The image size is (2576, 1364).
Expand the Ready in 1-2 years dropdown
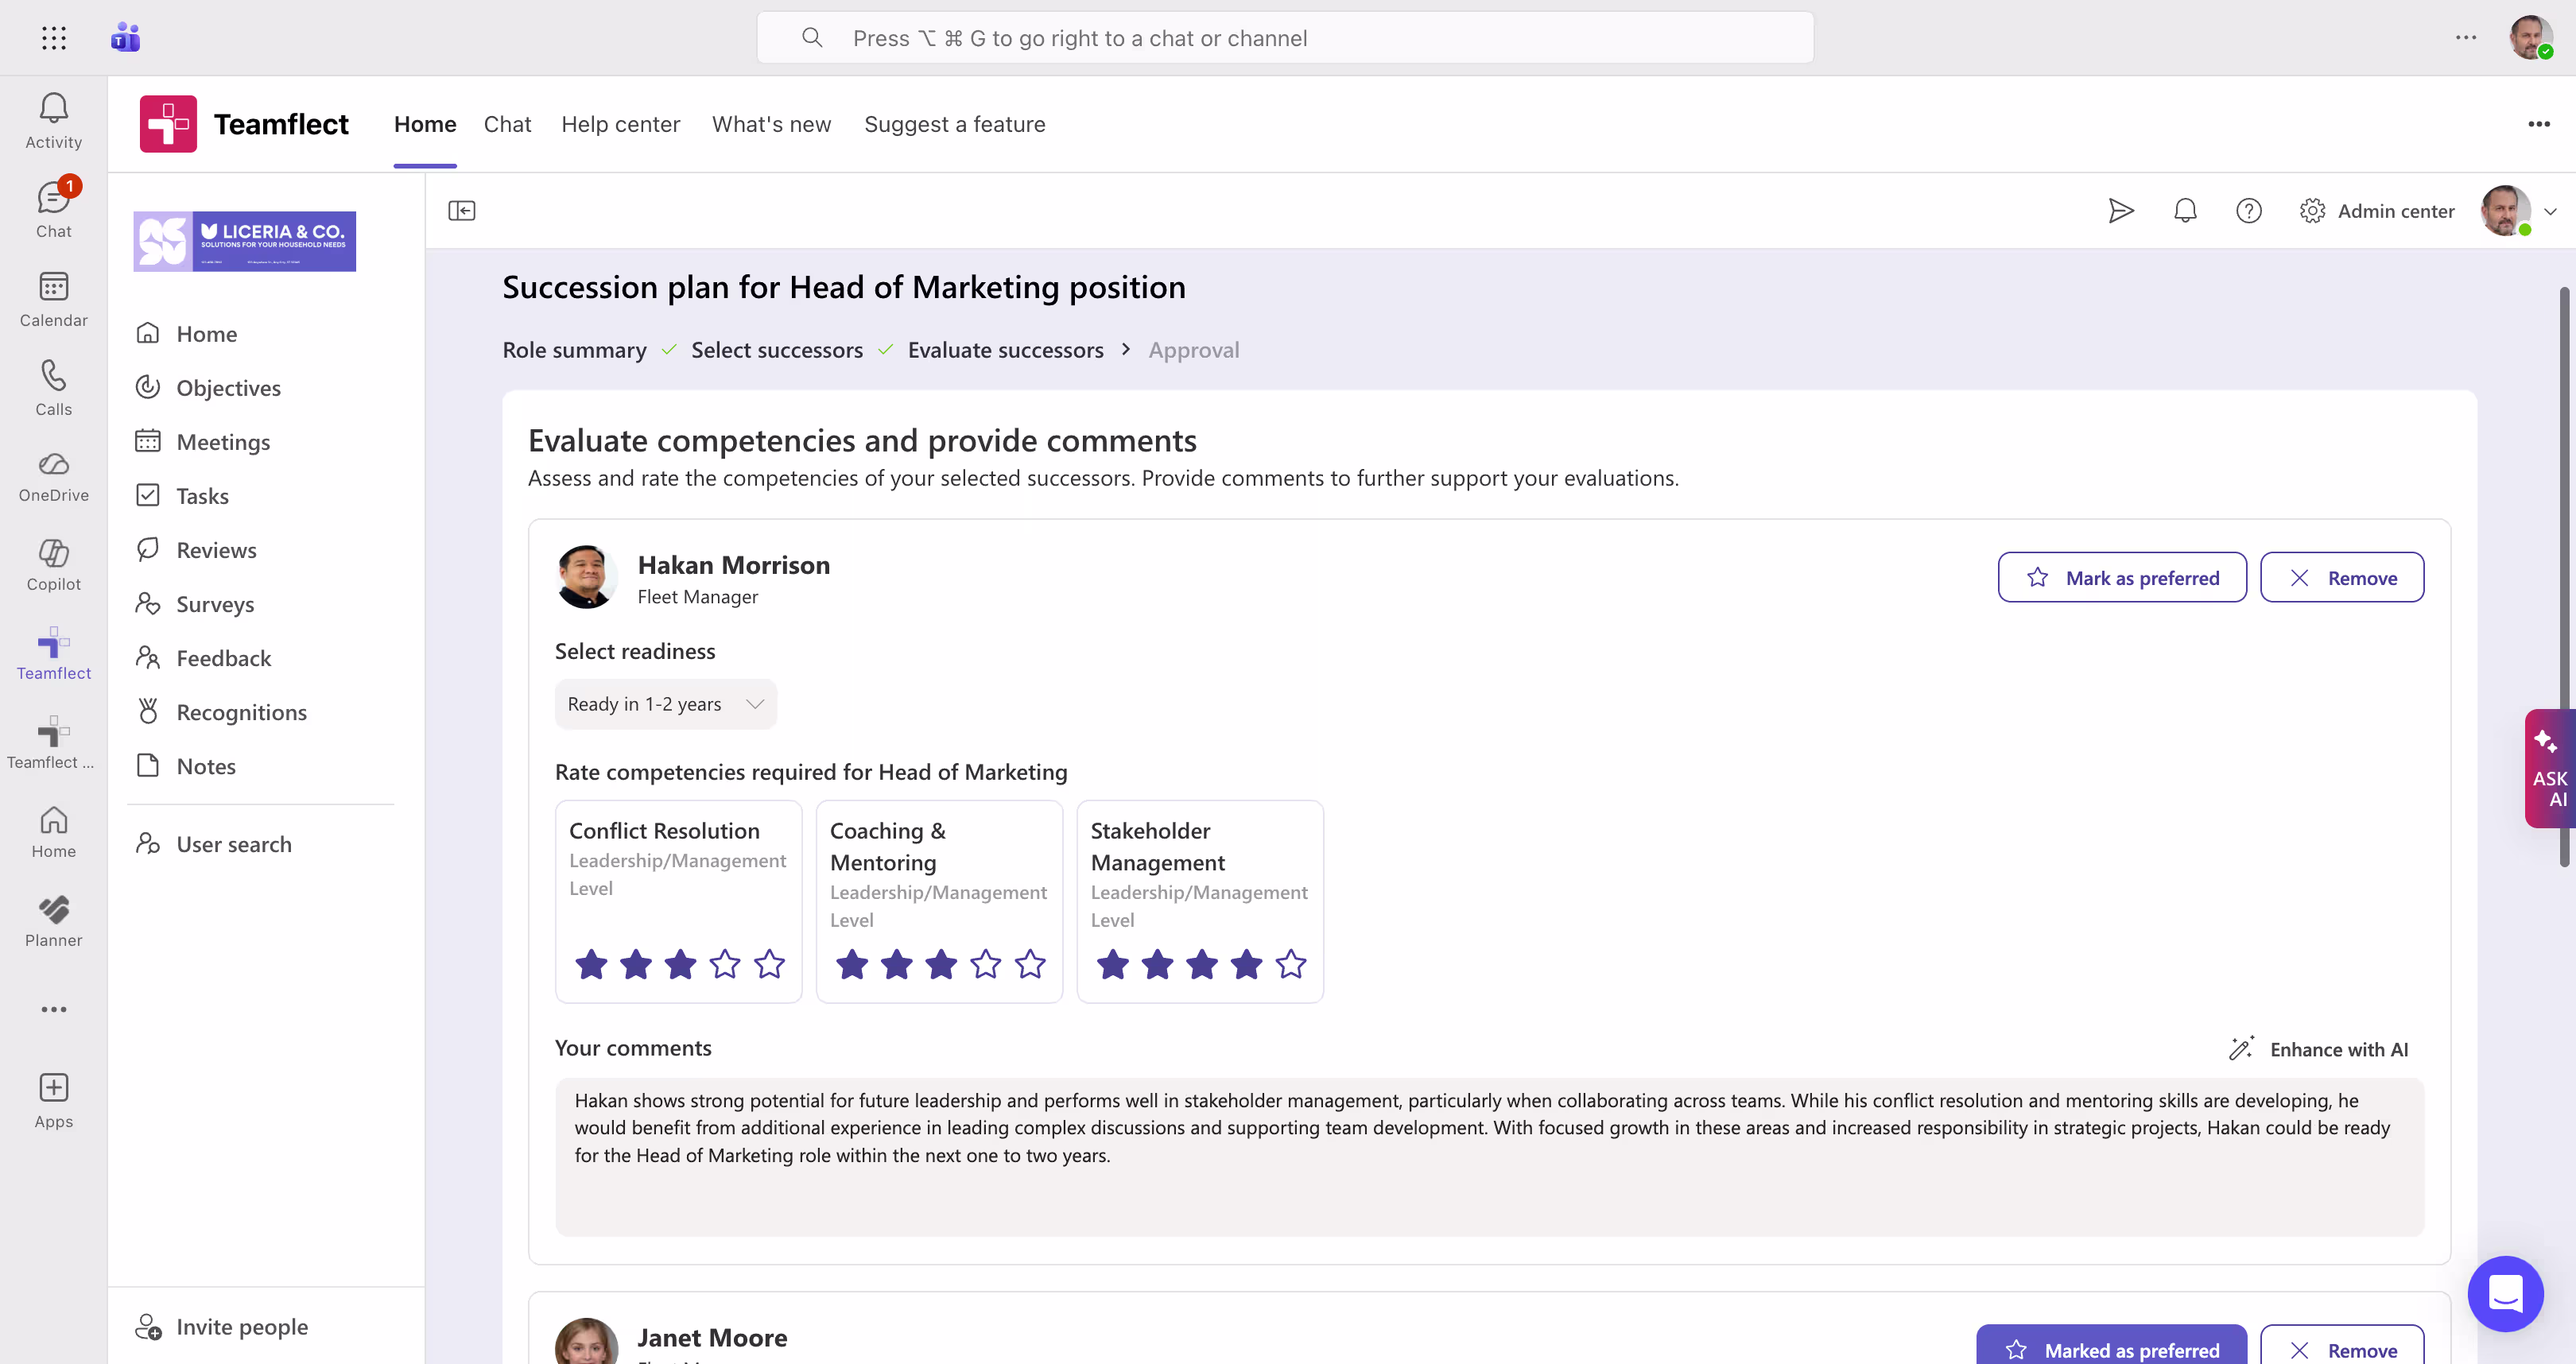[666, 704]
